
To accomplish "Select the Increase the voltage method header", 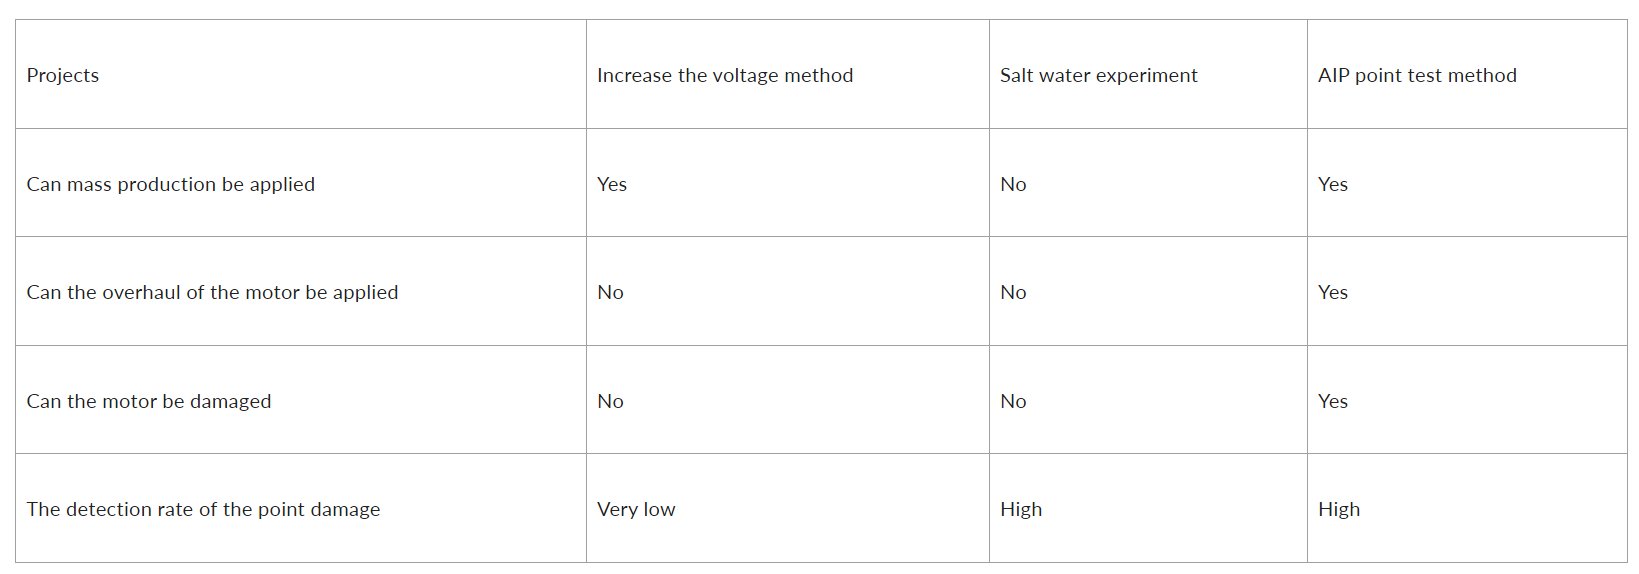I will tap(725, 75).
